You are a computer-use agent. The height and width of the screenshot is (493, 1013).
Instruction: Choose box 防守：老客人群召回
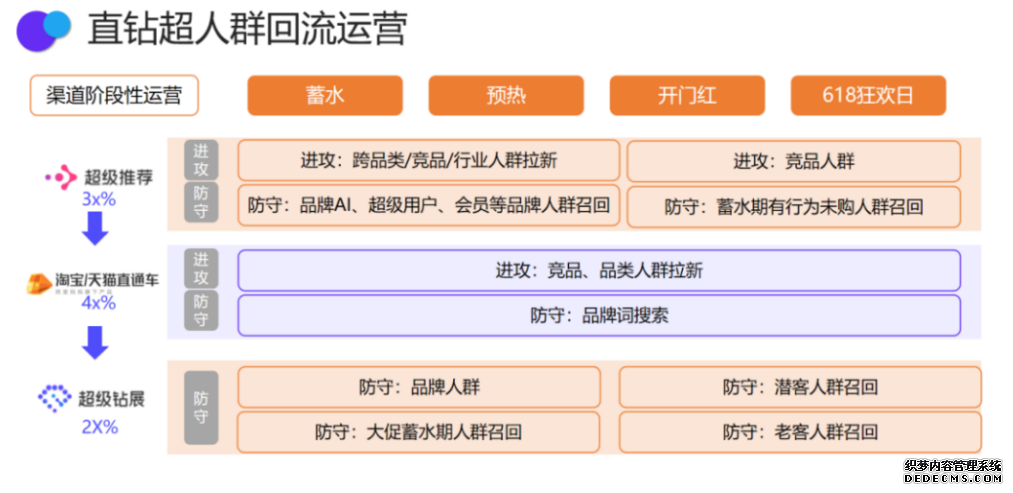coord(800,432)
